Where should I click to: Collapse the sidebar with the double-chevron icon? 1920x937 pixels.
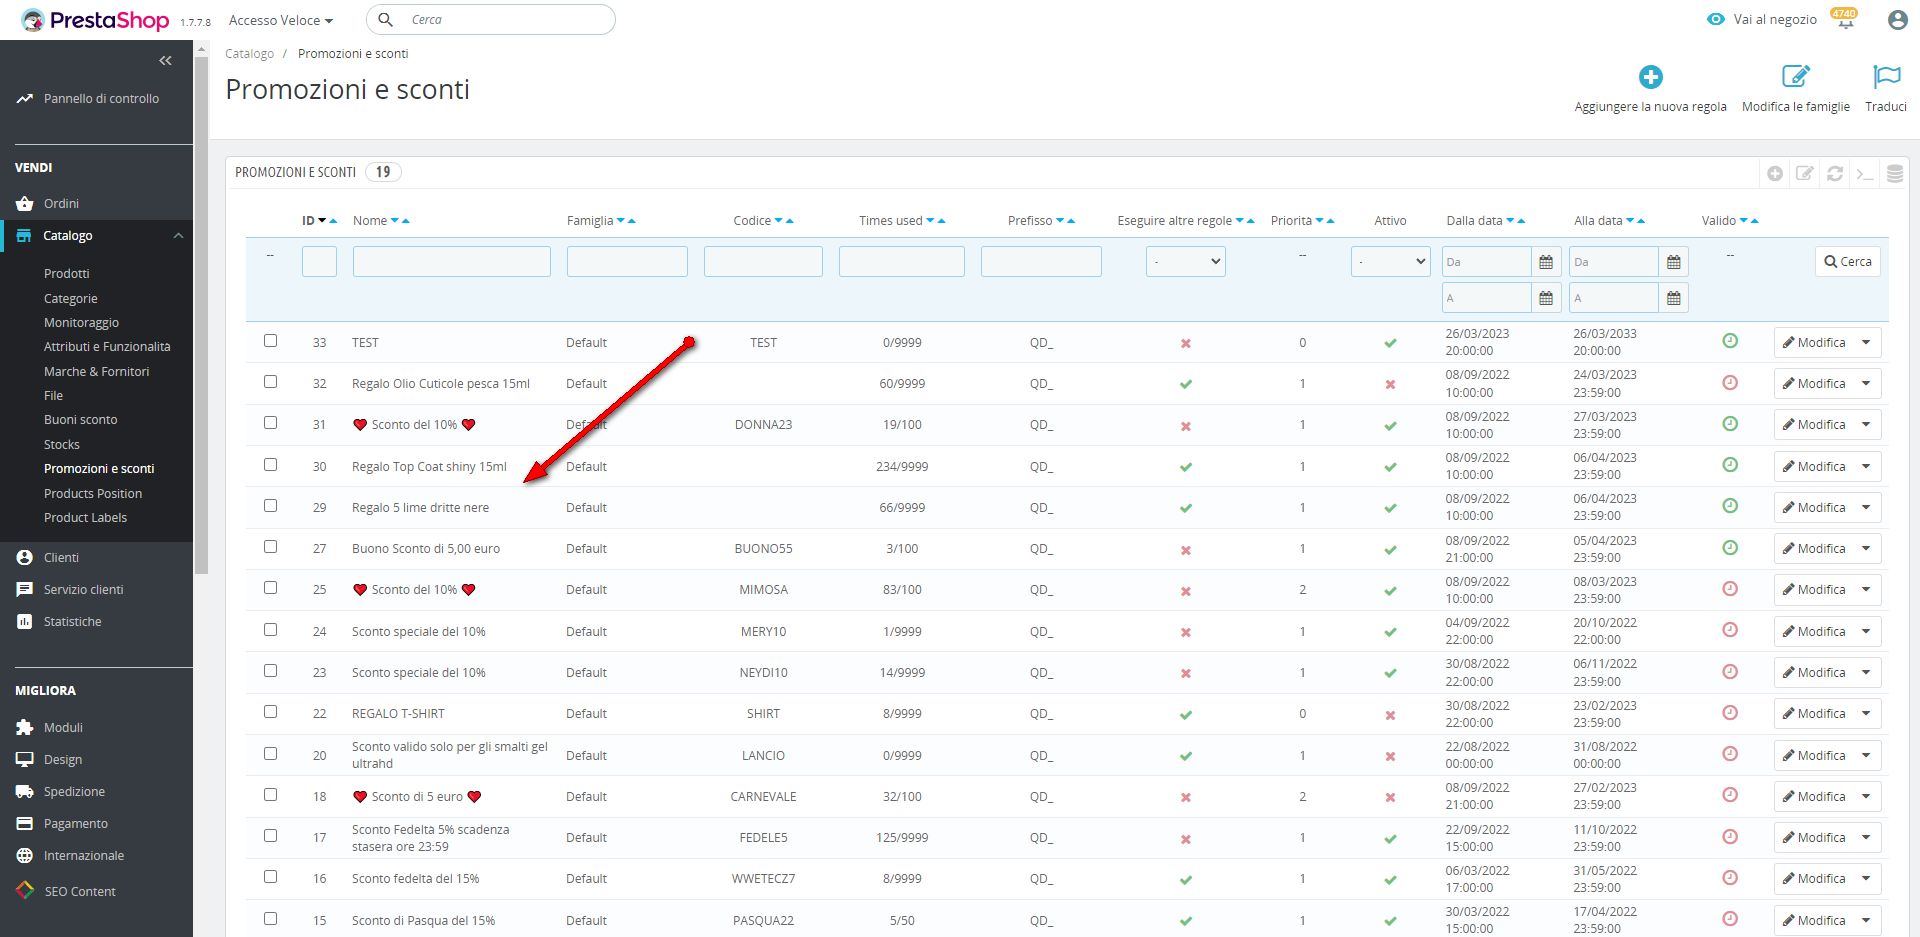(x=165, y=61)
